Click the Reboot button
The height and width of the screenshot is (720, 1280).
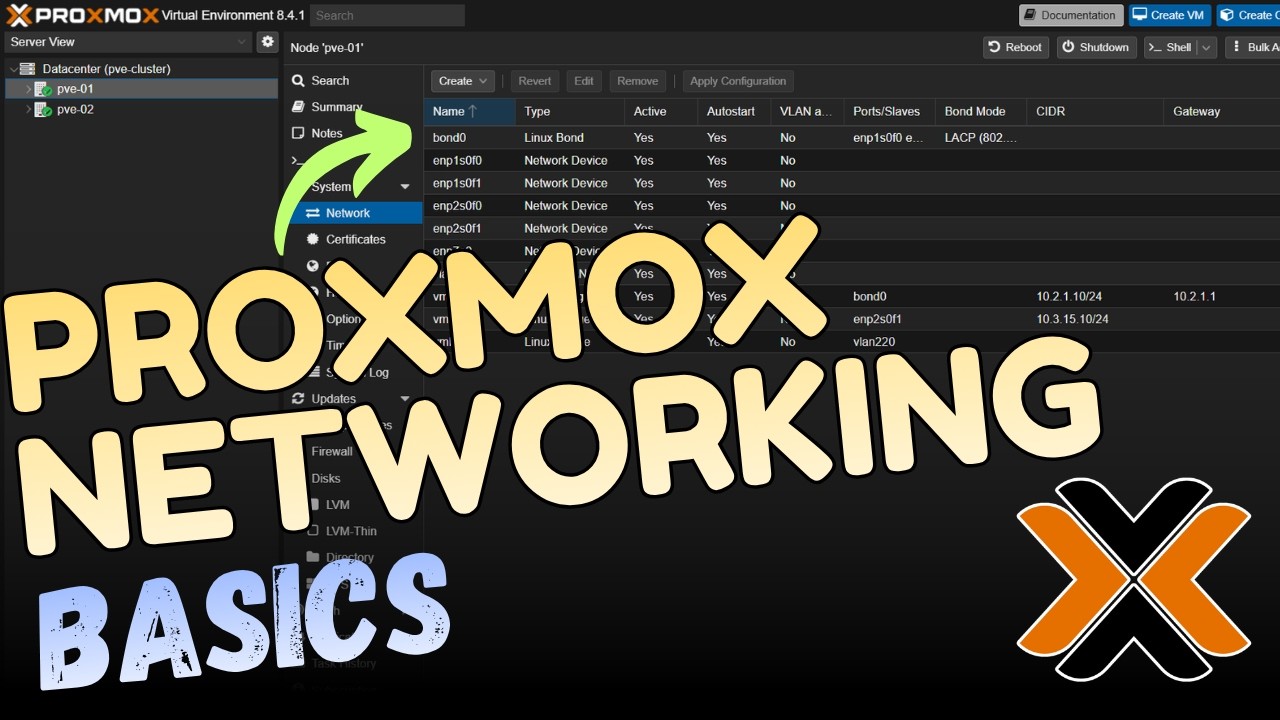pyautogui.click(x=1016, y=47)
